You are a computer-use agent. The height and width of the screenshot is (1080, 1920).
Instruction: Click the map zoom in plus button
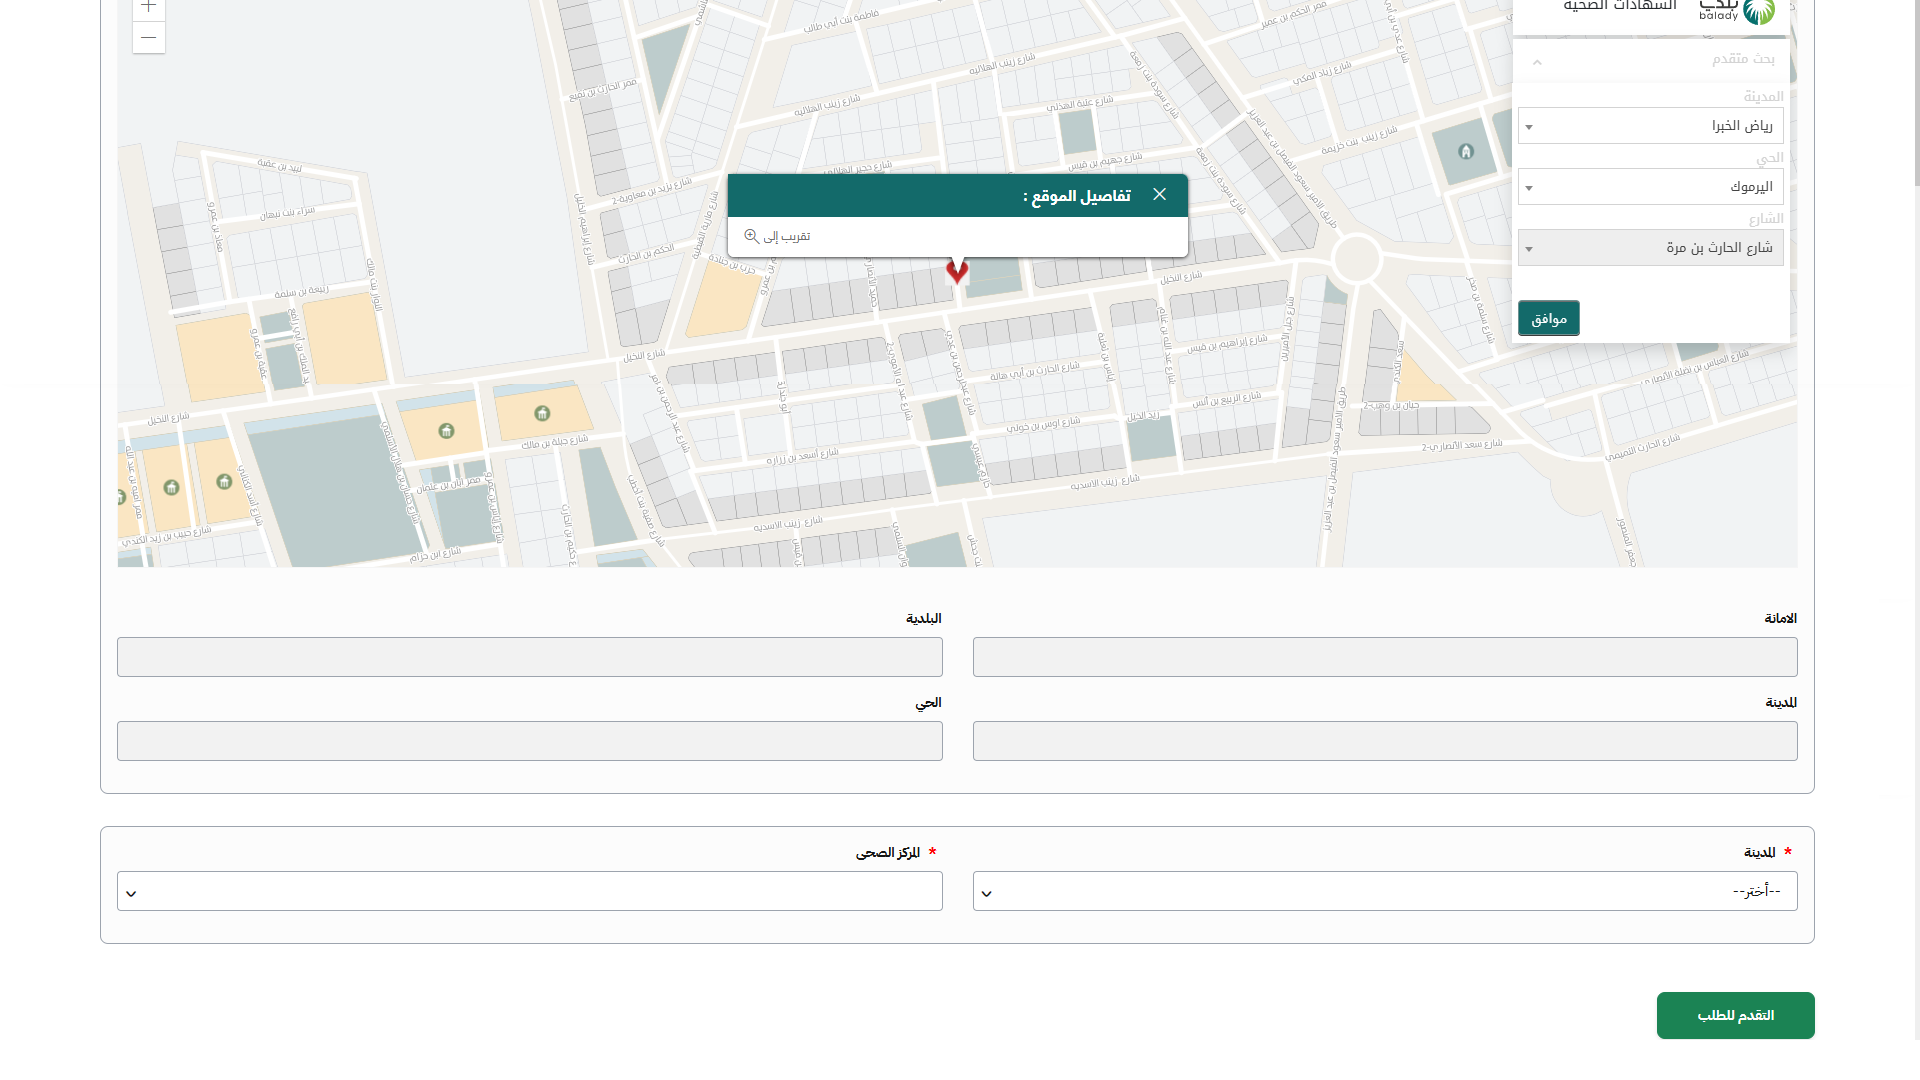tap(148, 7)
